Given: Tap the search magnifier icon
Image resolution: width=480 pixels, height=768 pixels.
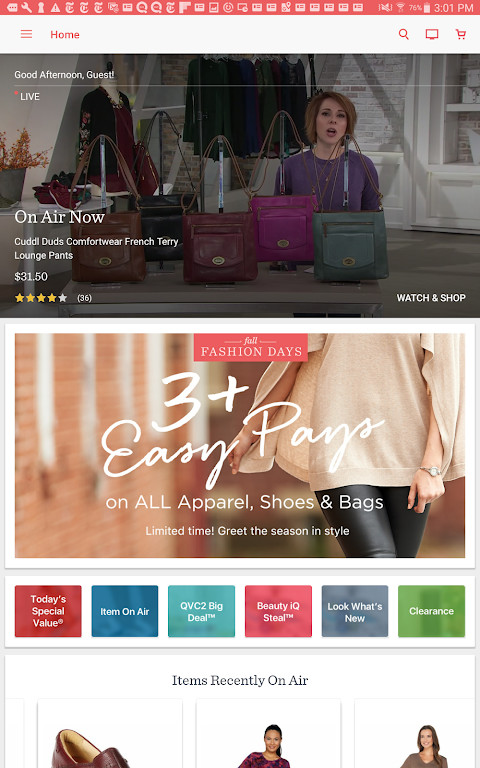Looking at the screenshot, I should [x=404, y=34].
